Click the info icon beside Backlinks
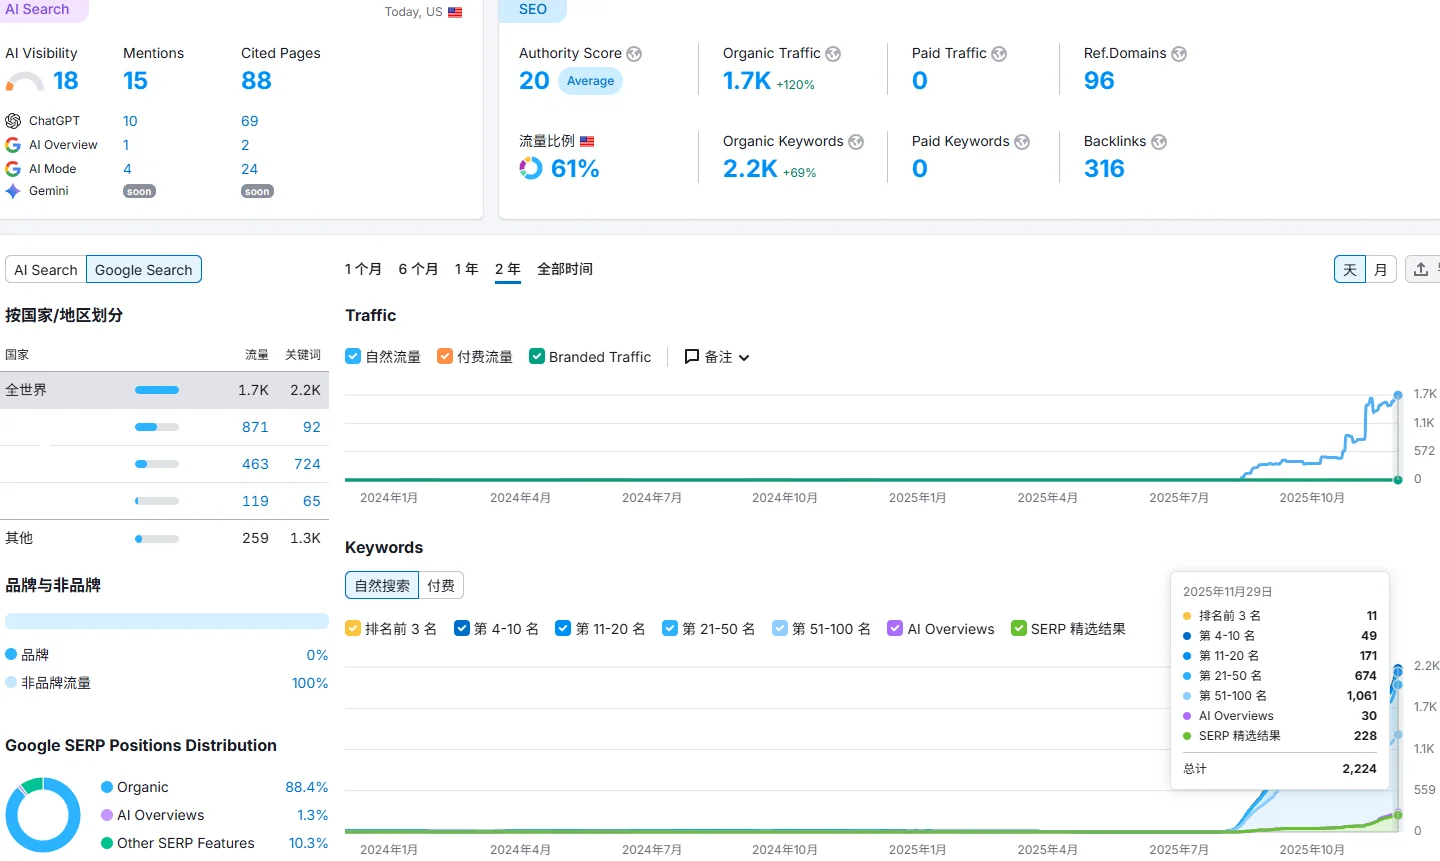The width and height of the screenshot is (1440, 861). (1159, 142)
